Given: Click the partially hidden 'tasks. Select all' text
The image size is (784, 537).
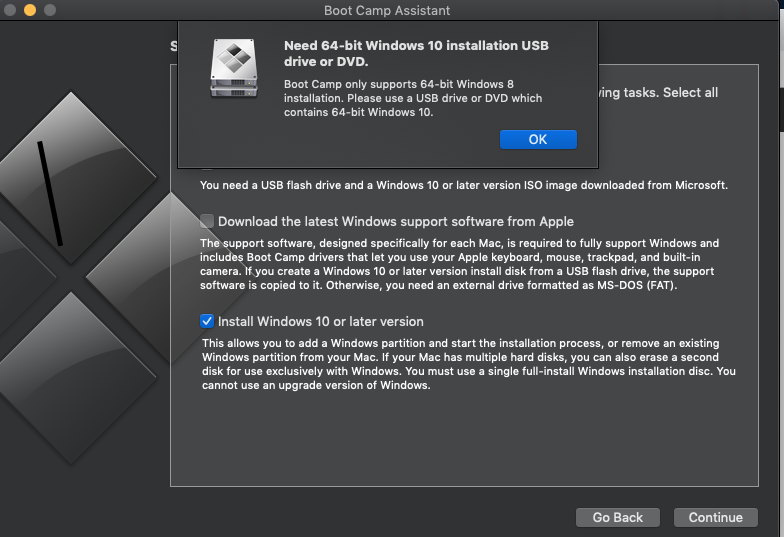Looking at the screenshot, I should point(658,92).
